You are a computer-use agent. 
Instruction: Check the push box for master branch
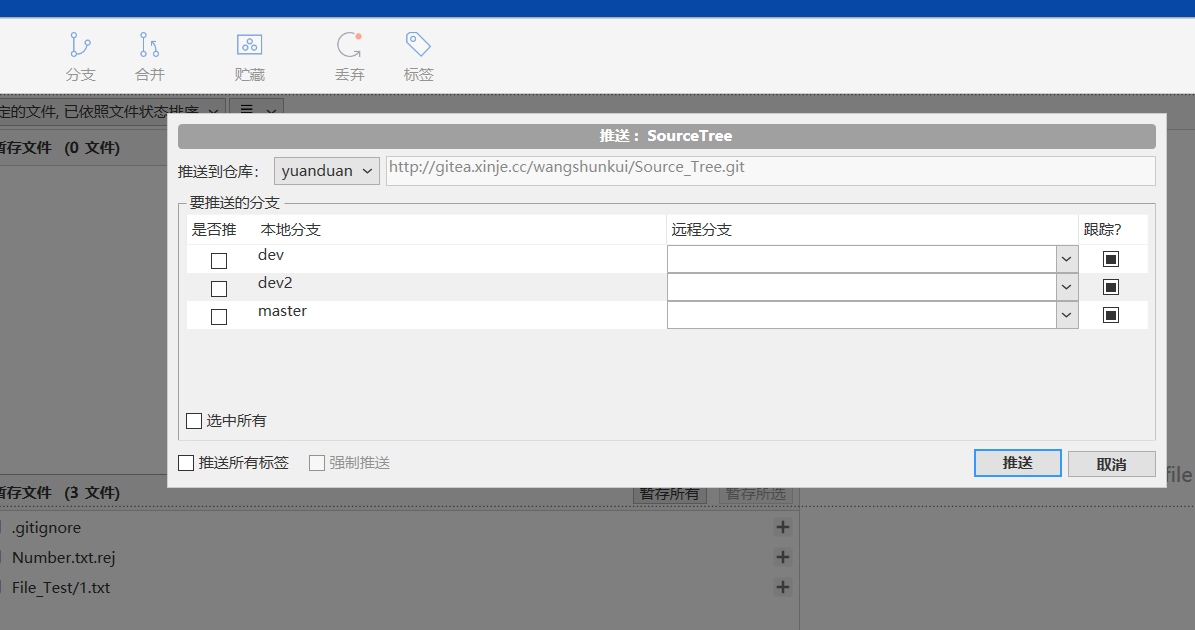click(x=219, y=317)
